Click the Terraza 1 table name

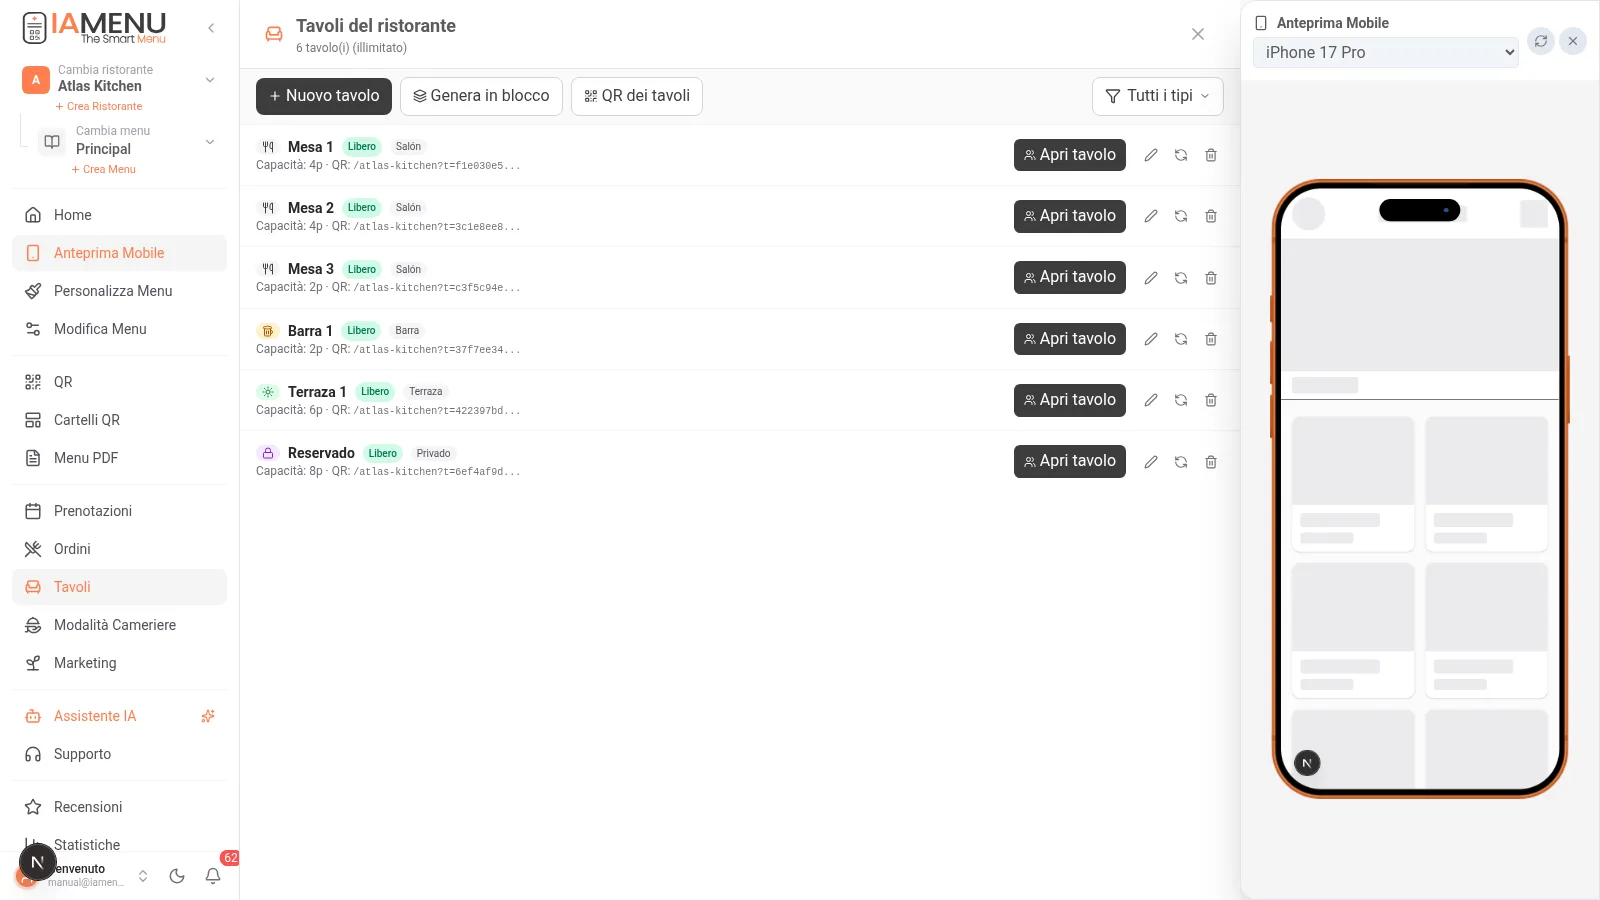pos(317,392)
